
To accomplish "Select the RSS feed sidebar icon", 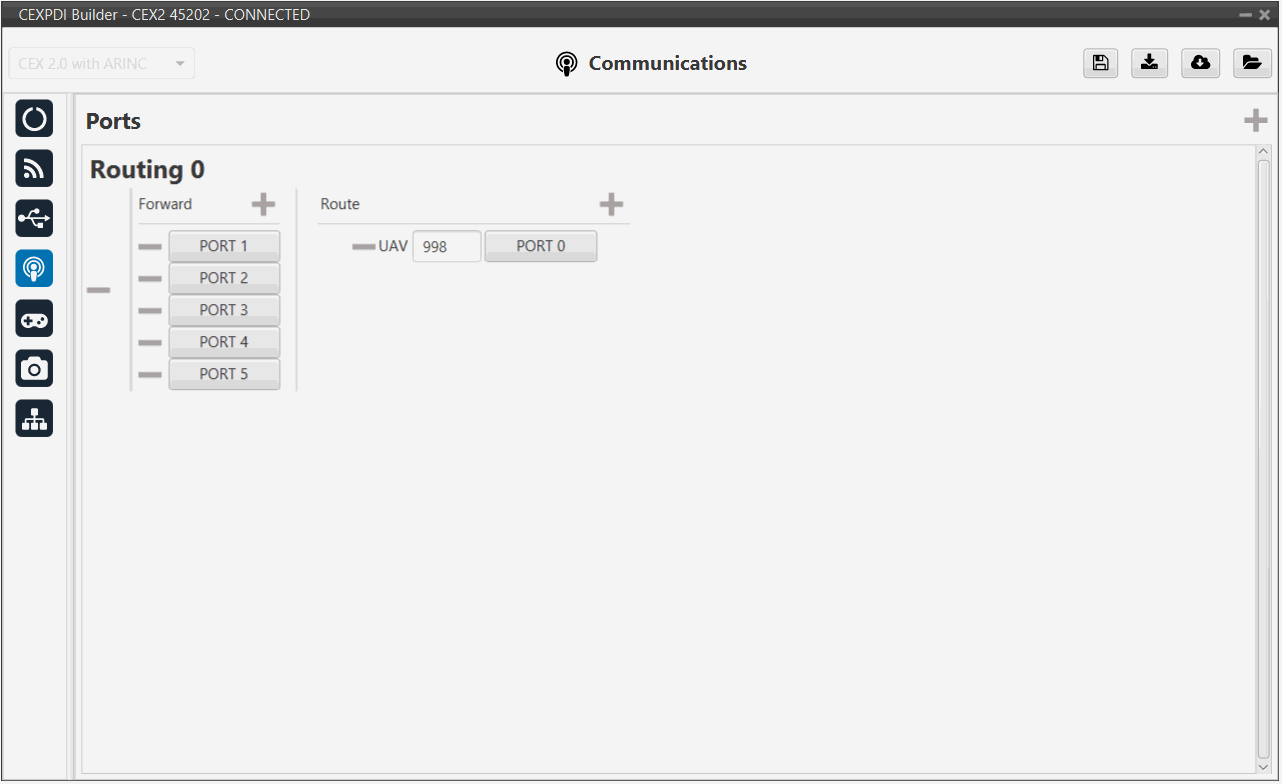I will (34, 169).
